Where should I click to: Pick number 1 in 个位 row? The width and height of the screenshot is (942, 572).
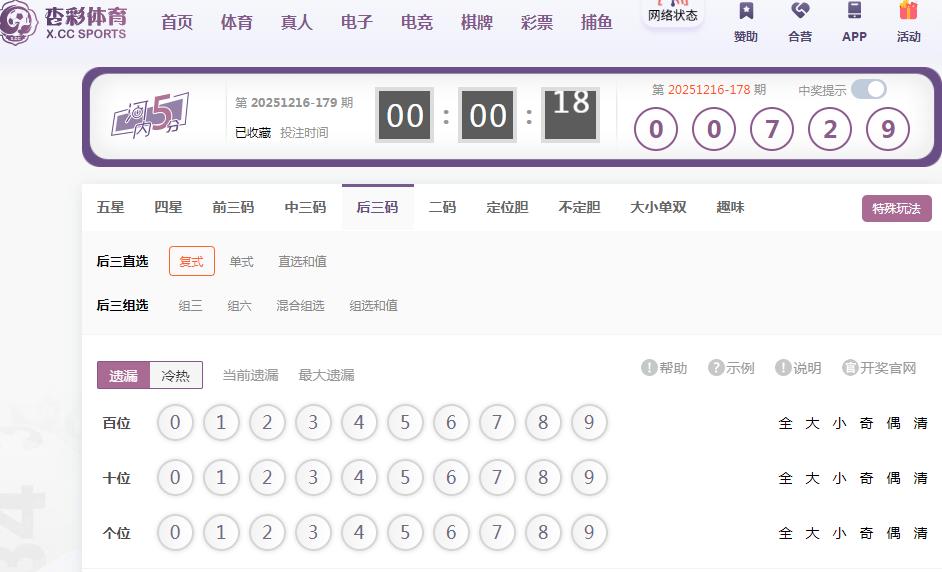221,532
